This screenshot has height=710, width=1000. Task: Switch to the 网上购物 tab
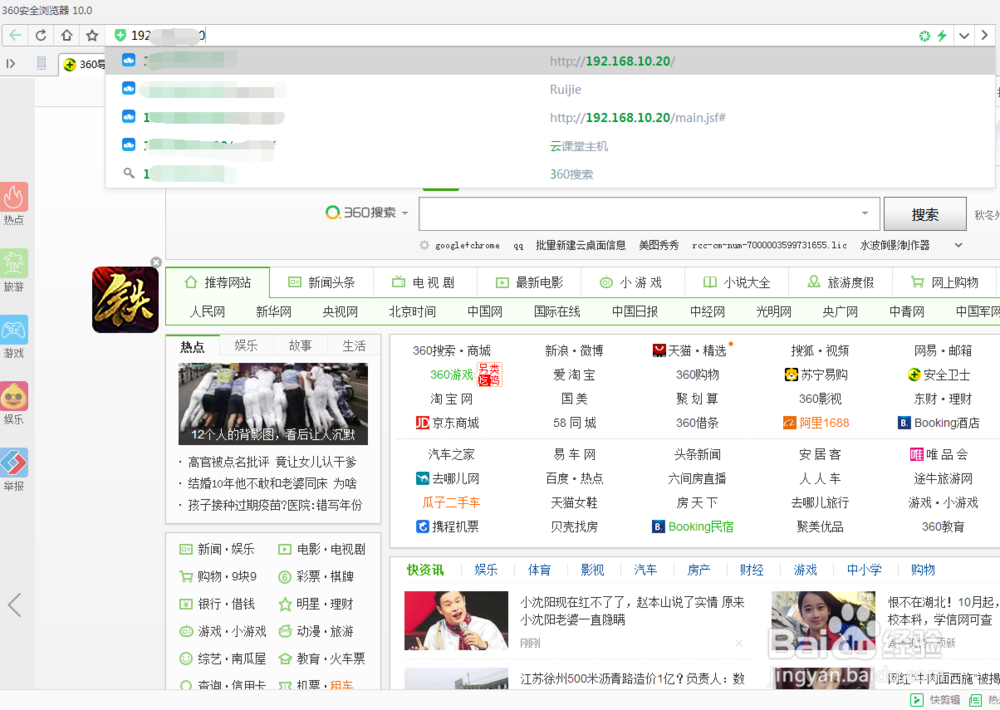coord(945,283)
